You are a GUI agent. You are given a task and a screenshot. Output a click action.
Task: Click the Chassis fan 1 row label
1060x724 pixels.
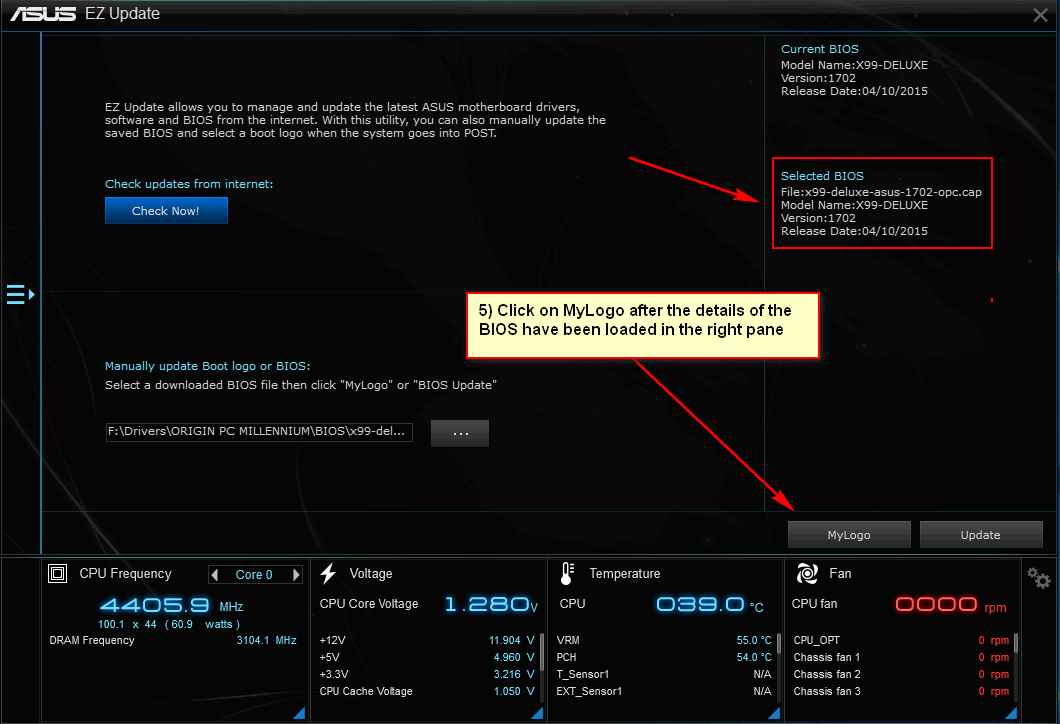pos(827,657)
